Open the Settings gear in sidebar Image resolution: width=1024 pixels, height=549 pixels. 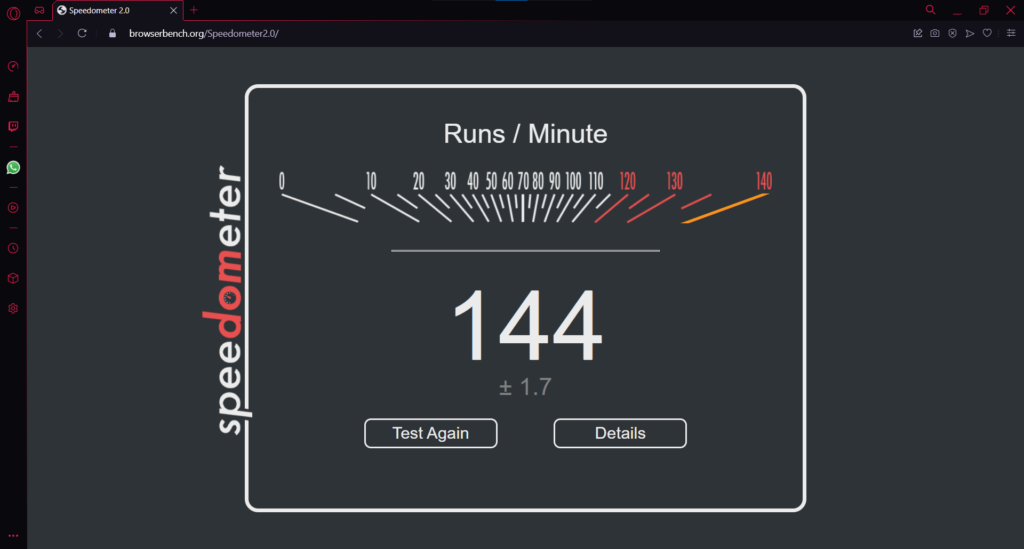coord(13,308)
